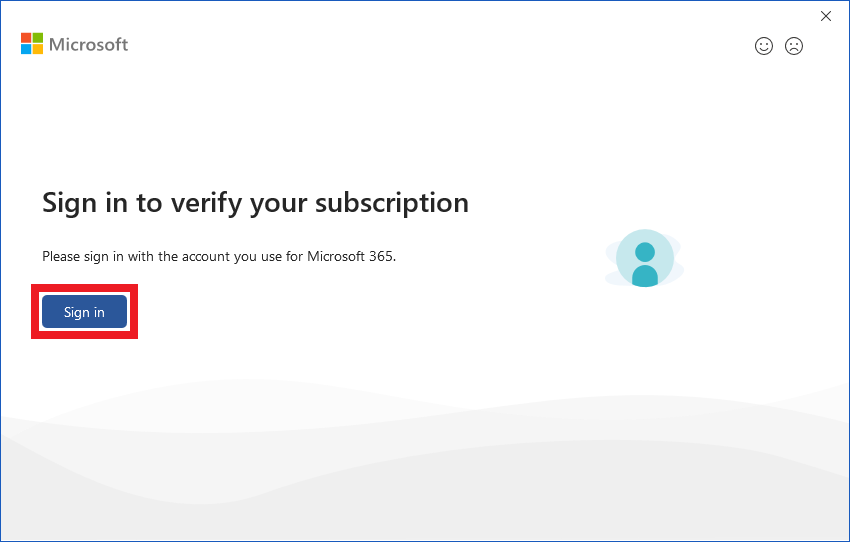Click the blue Sign in button
The width and height of the screenshot is (850, 542).
point(85,312)
